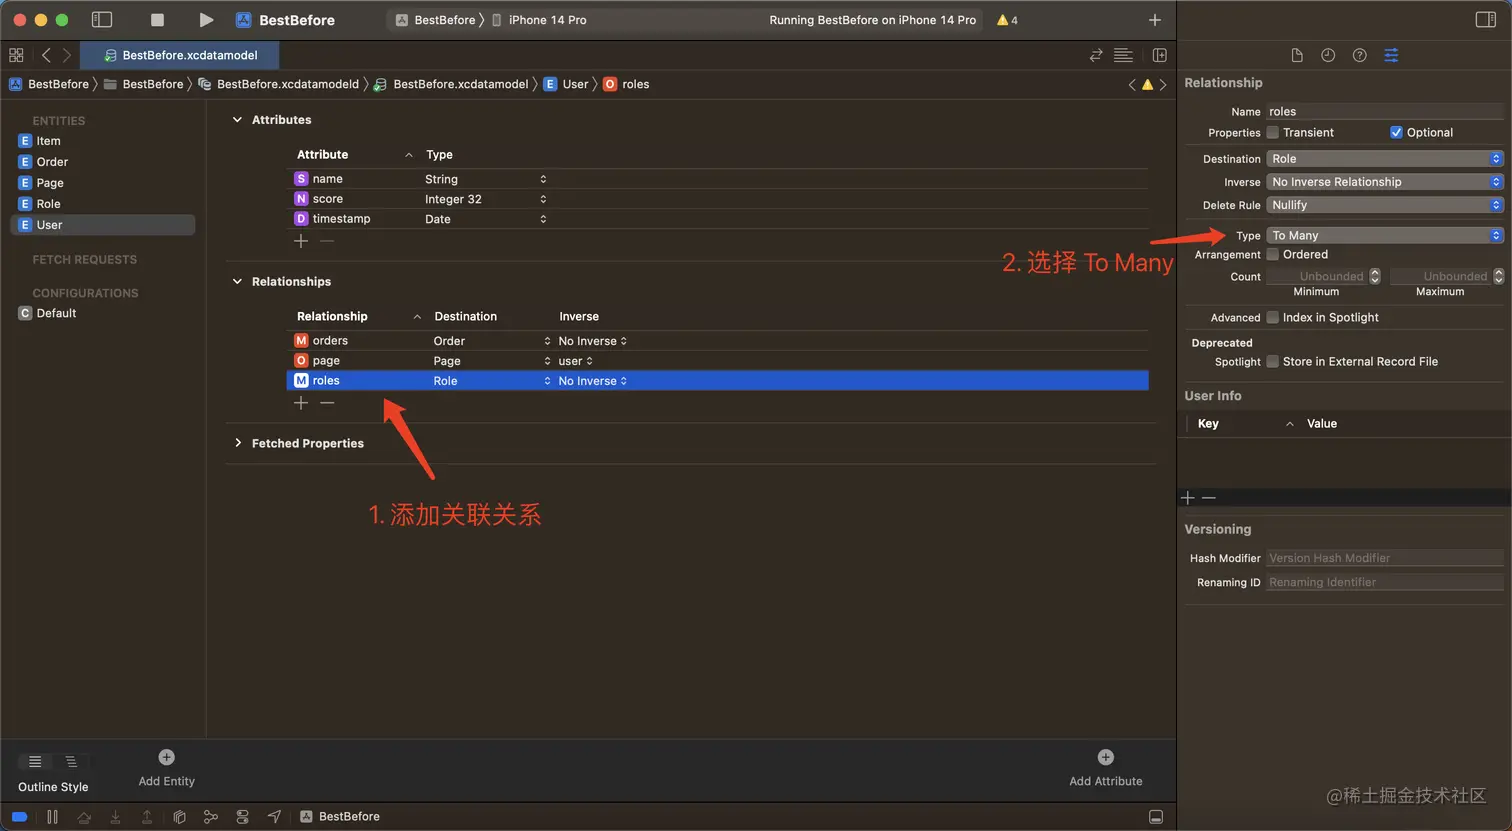This screenshot has width=1512, height=831.
Task: Add an editor on the right
Action: pyautogui.click(x=1159, y=55)
